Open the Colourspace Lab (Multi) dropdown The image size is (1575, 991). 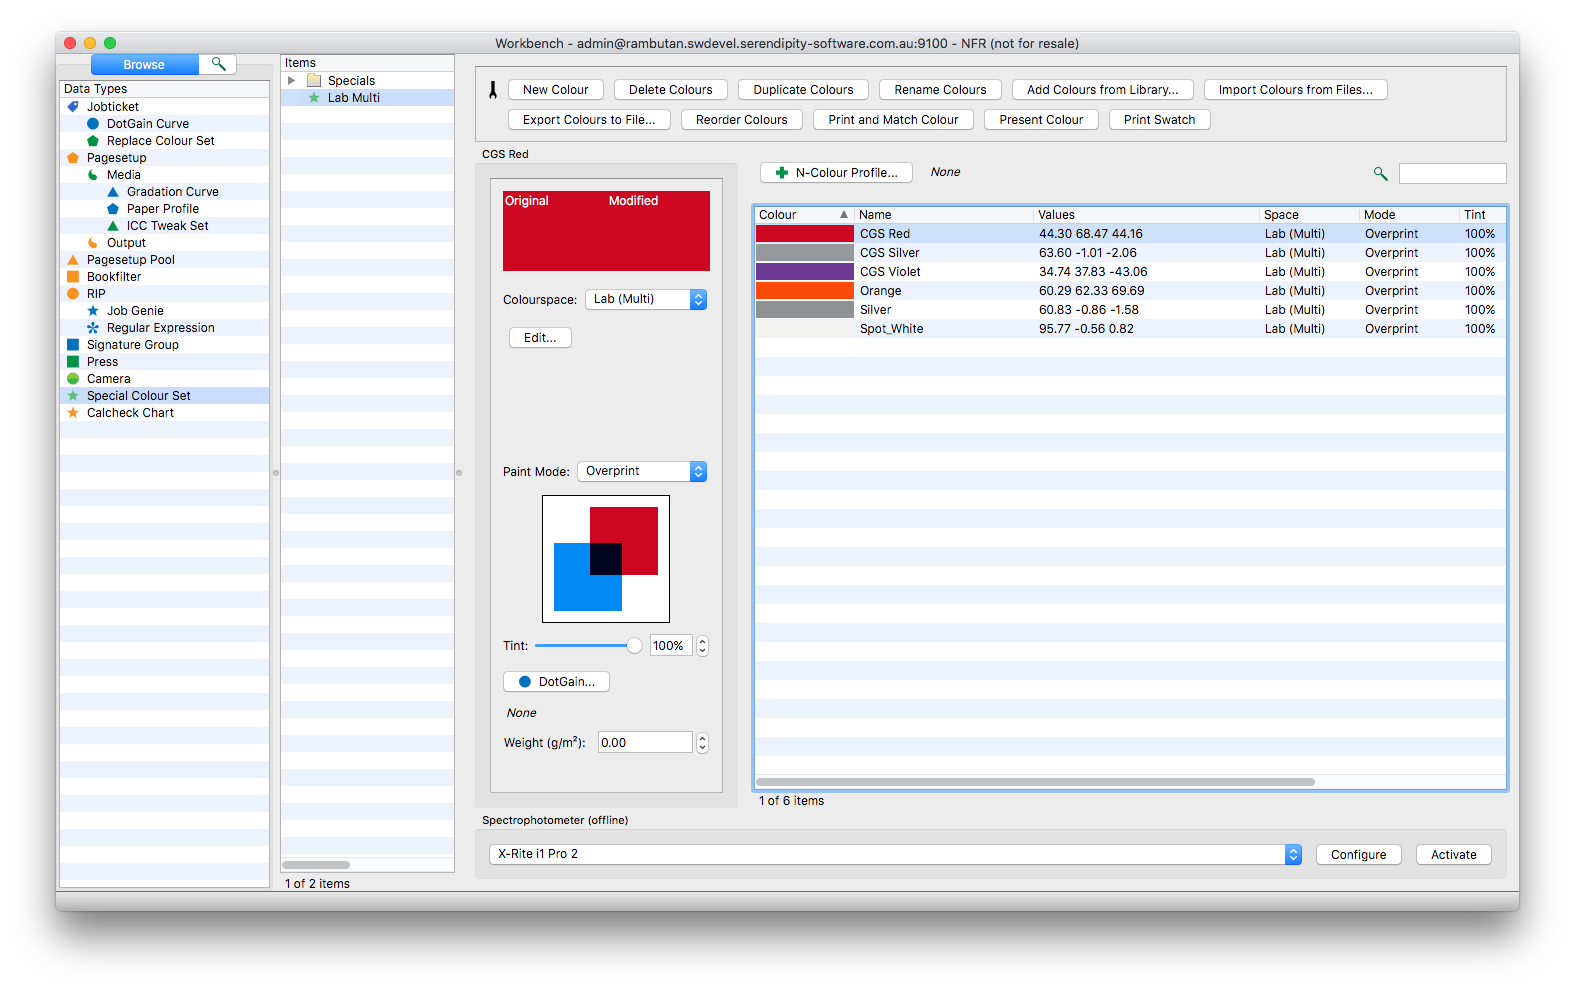pos(646,299)
